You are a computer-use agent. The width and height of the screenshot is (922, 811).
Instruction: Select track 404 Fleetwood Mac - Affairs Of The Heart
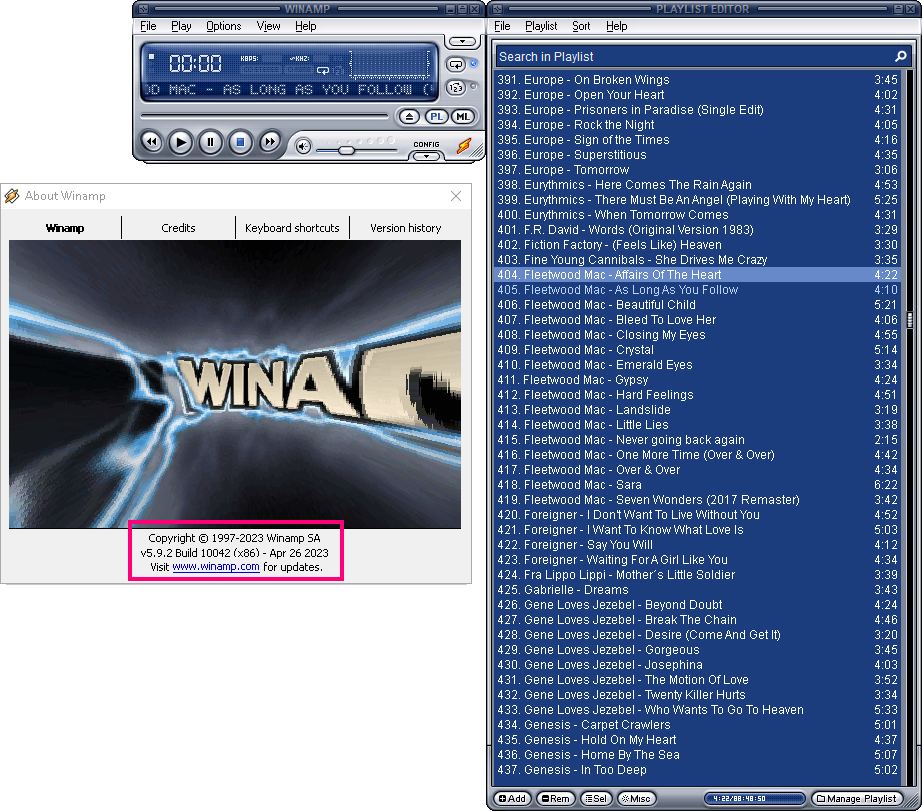(x=697, y=275)
